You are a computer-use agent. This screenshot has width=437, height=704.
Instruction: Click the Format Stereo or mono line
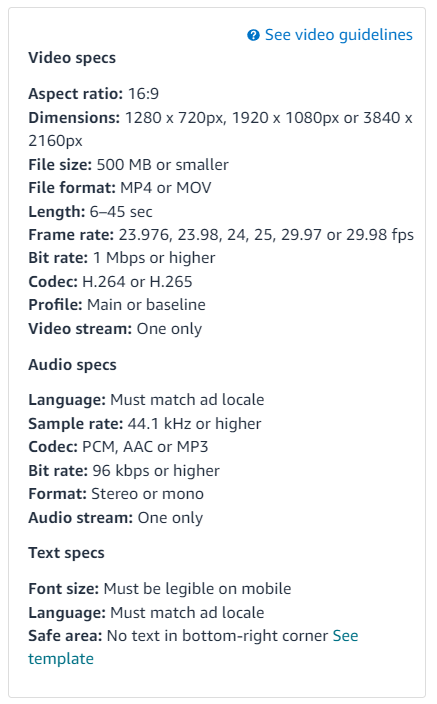(116, 494)
